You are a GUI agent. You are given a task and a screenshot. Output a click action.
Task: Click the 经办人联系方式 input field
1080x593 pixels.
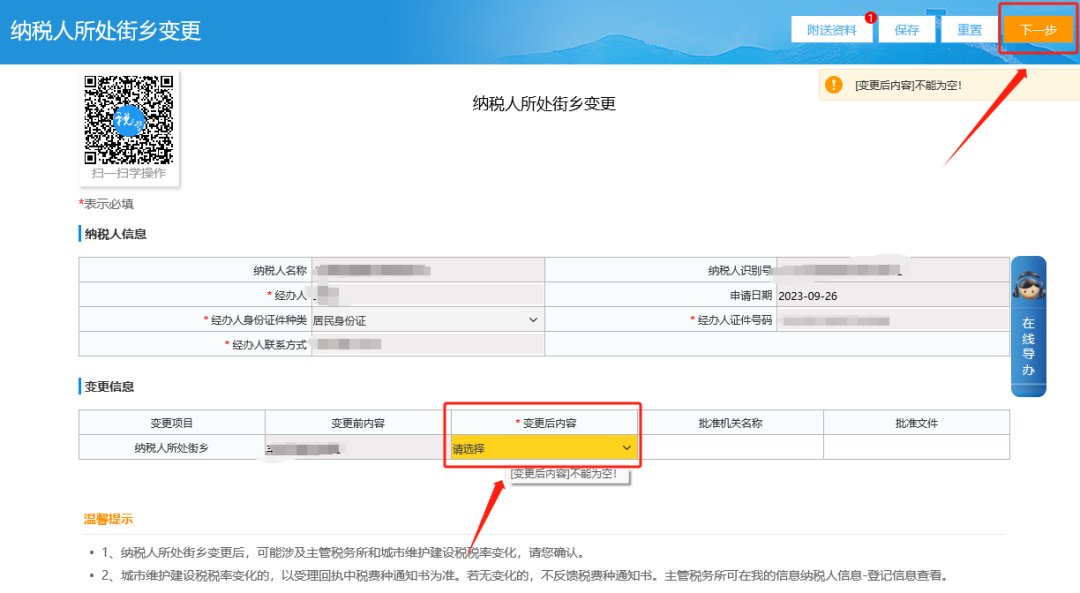427,344
